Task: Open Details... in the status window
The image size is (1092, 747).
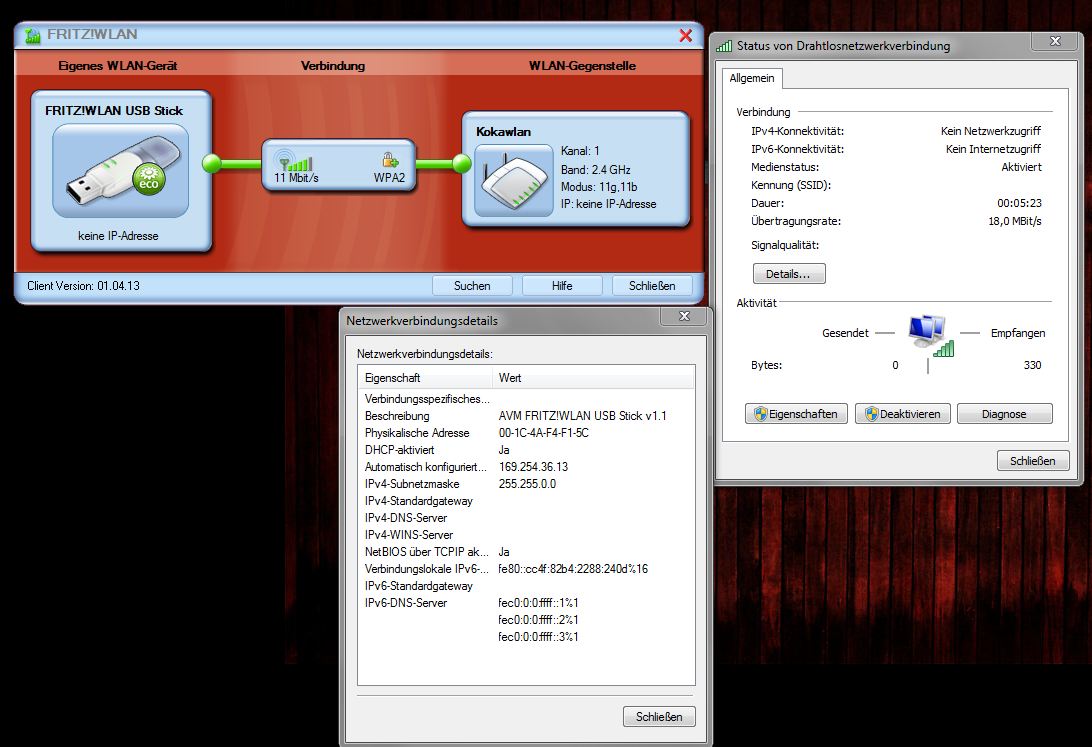Action: click(x=789, y=274)
